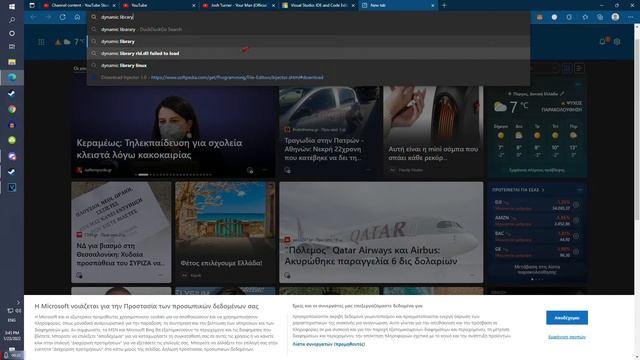Image resolution: width=640 pixels, height=360 pixels.
Task: Switch to the YouTube tab
Action: click(x=159, y=5)
